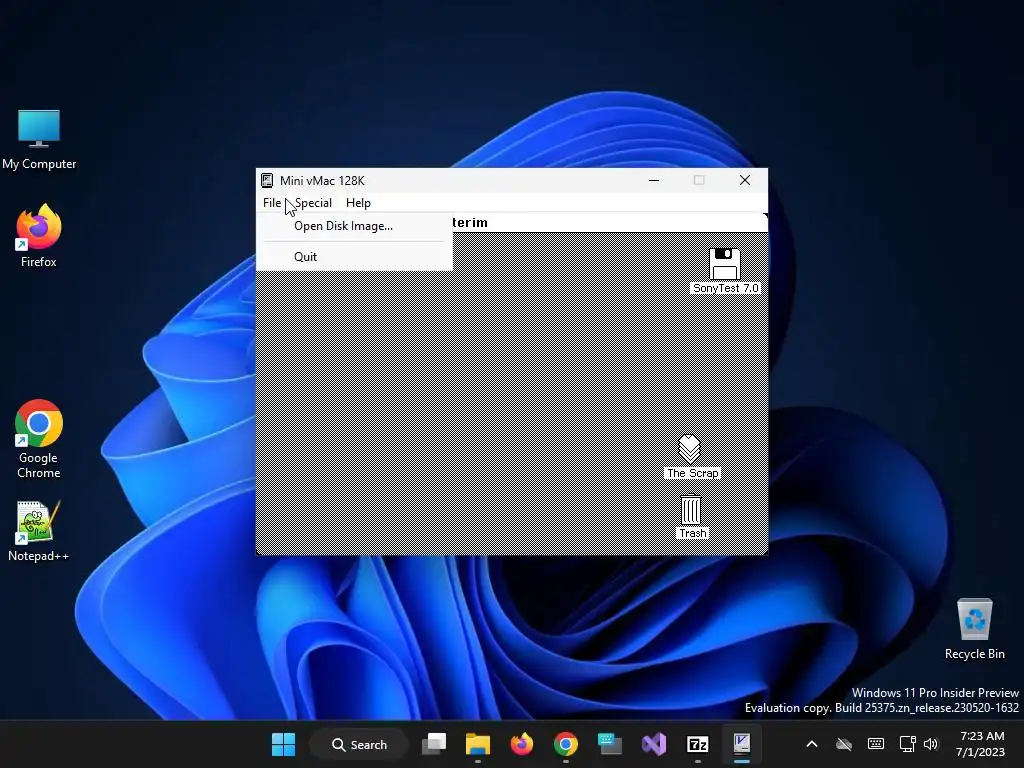This screenshot has height=768, width=1024.
Task: Open Task View from the taskbar
Action: [434, 744]
